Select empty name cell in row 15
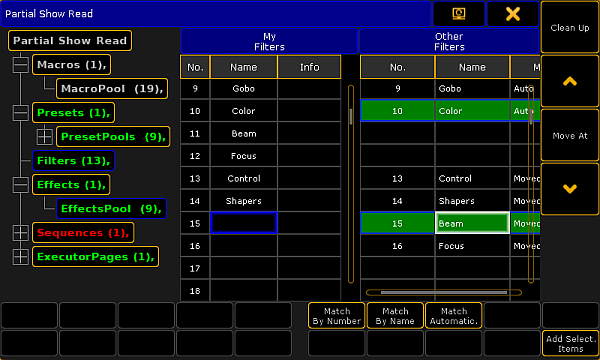Viewport: 600px width, 360px height. click(x=244, y=223)
